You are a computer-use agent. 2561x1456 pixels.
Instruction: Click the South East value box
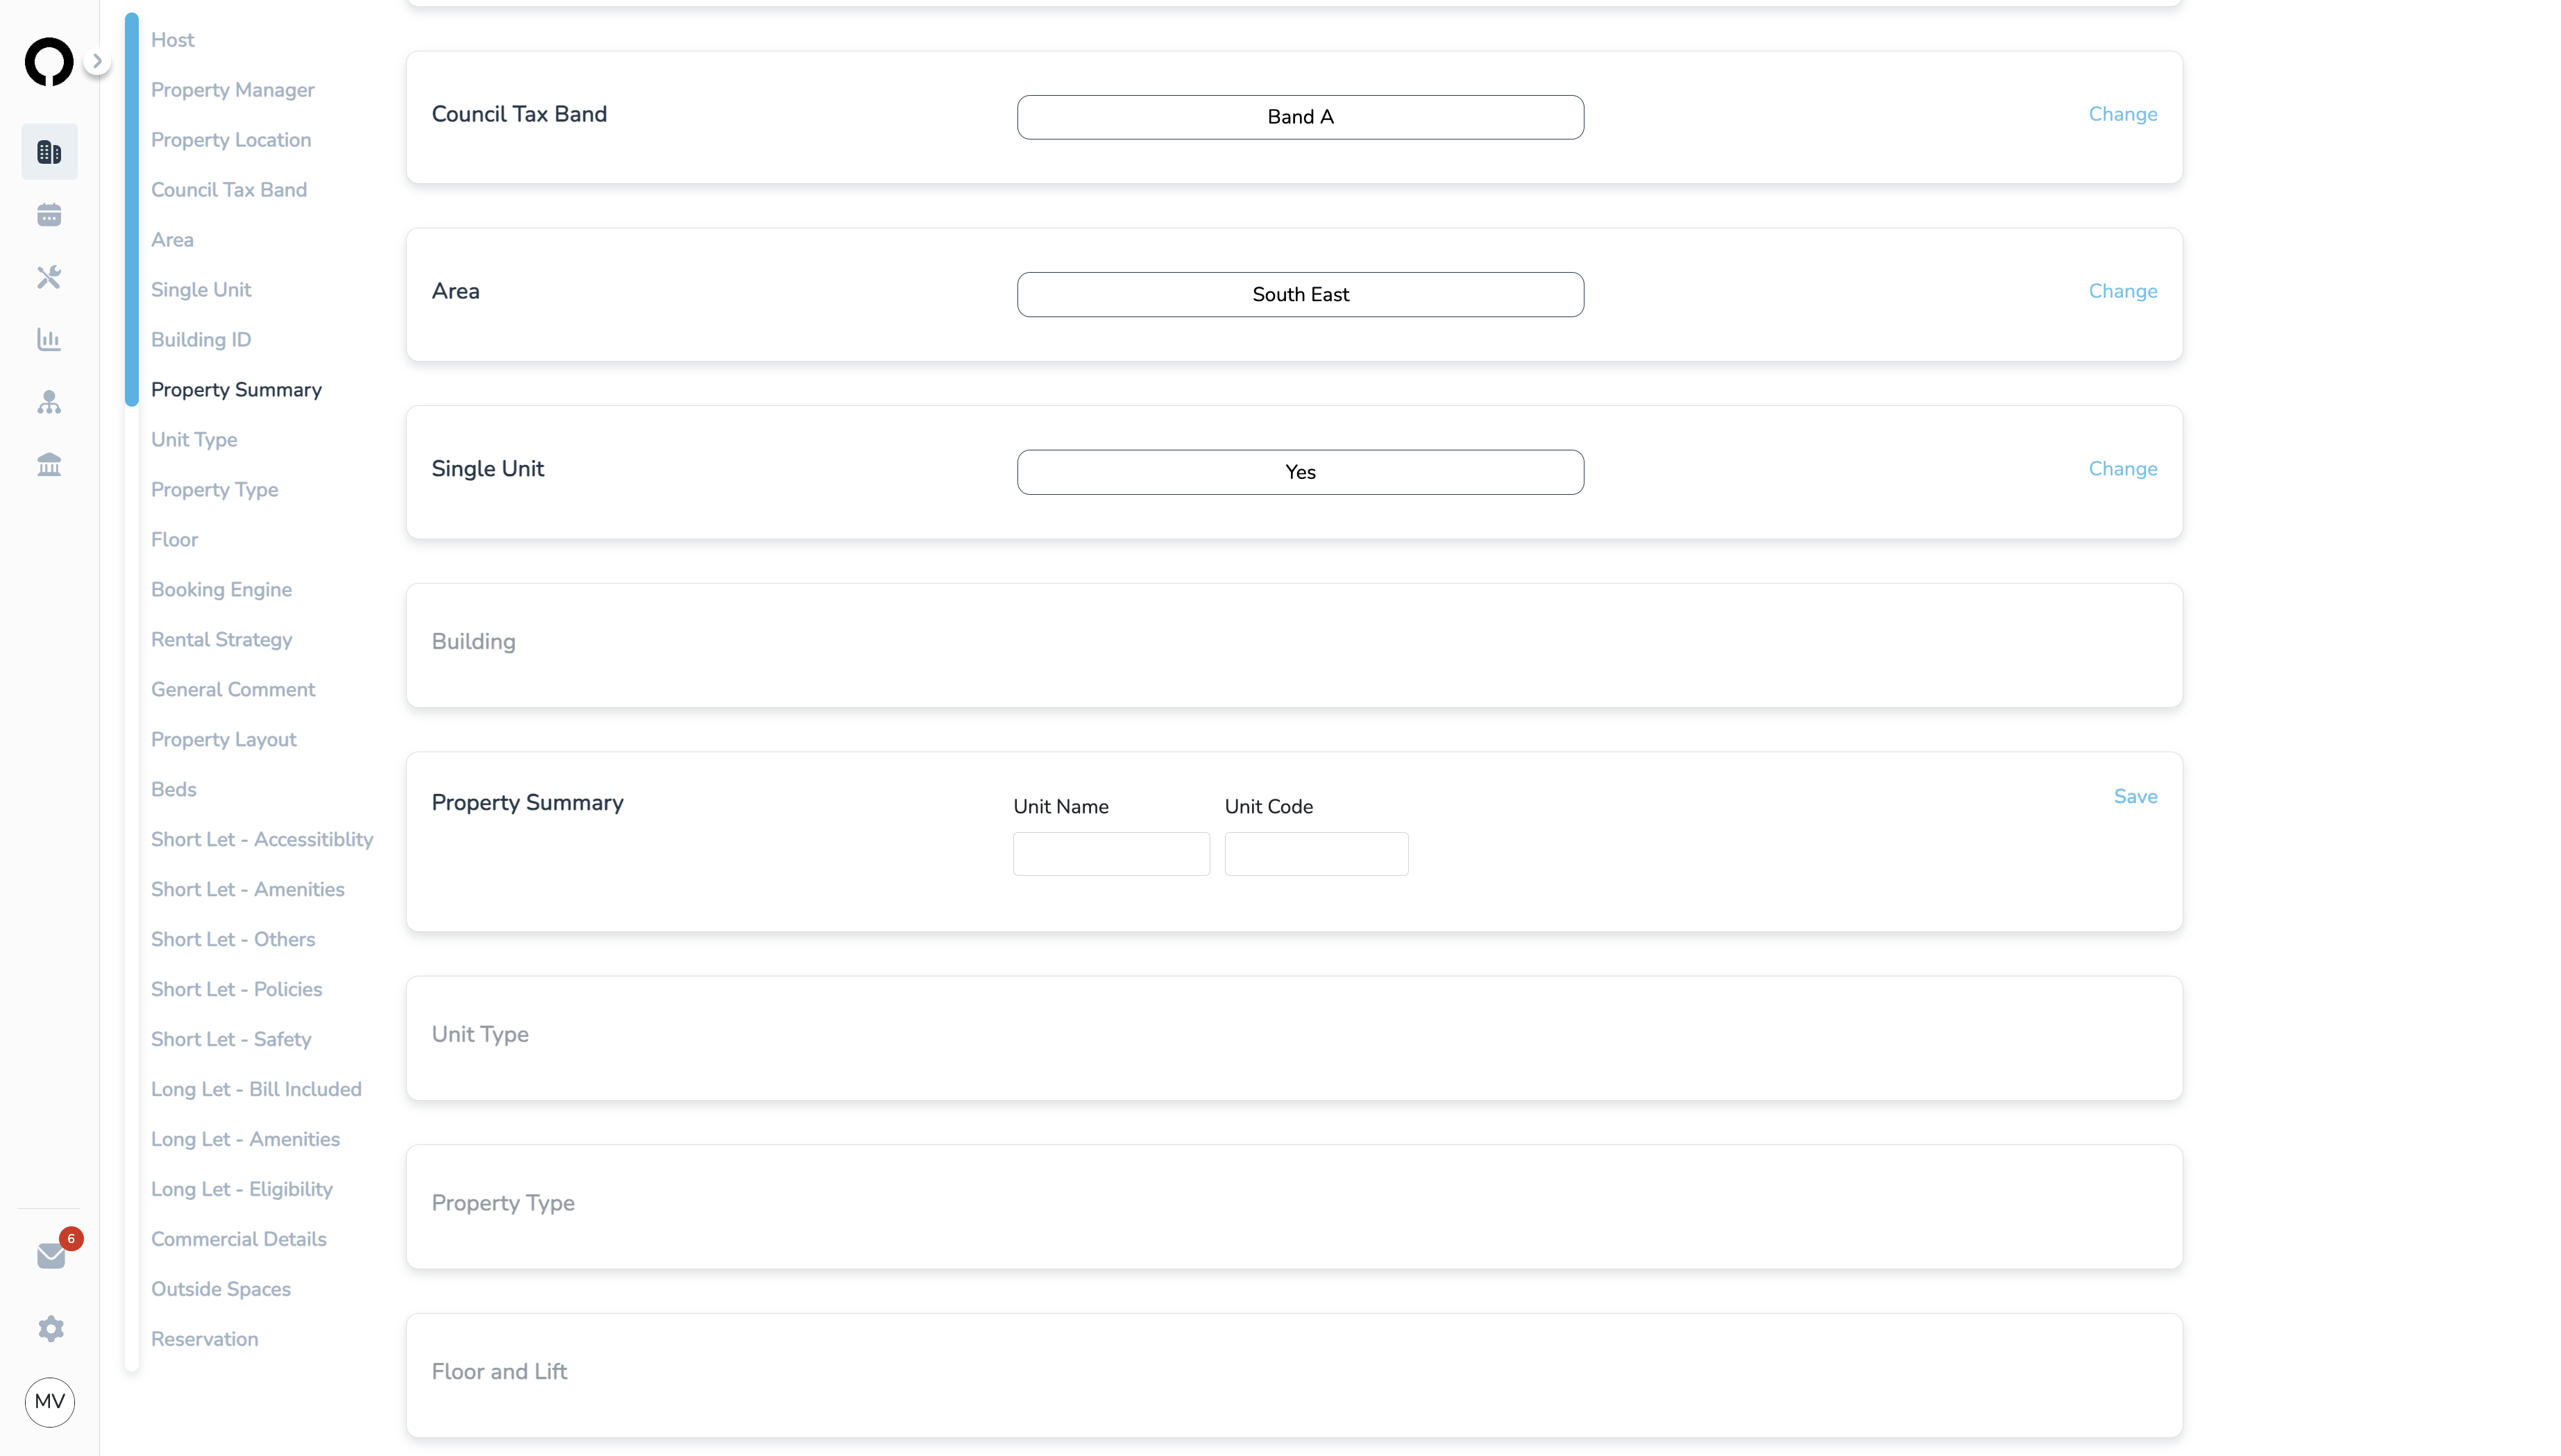tap(1300, 295)
